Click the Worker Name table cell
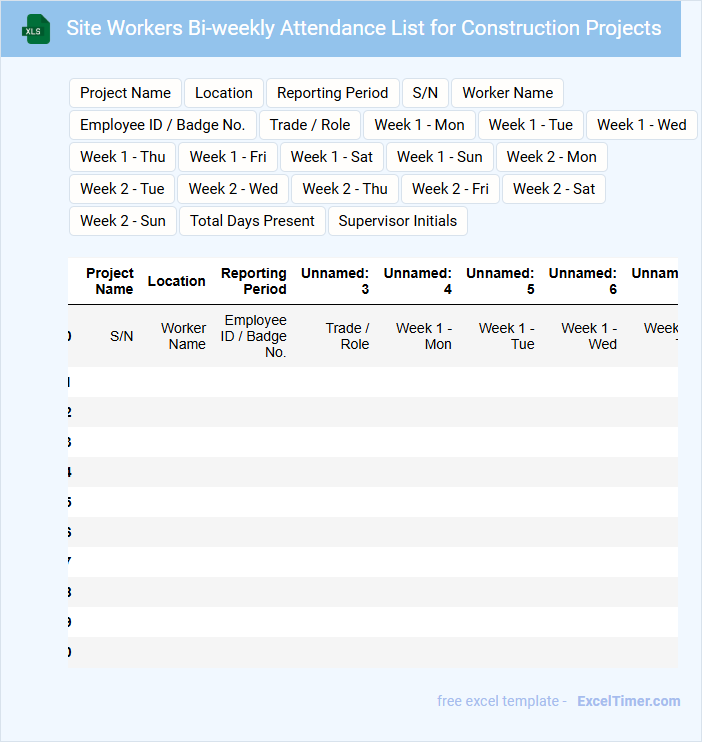This screenshot has width=702, height=742. [184, 336]
